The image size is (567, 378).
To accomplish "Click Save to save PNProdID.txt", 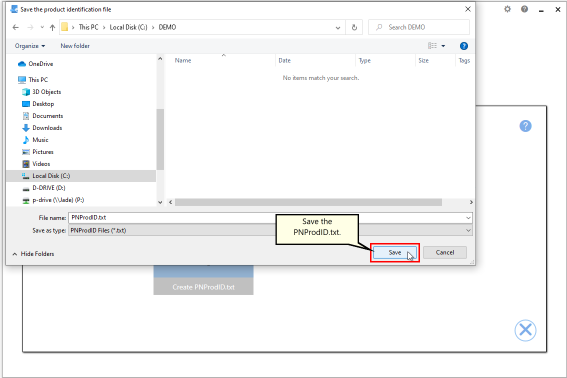I will 395,252.
